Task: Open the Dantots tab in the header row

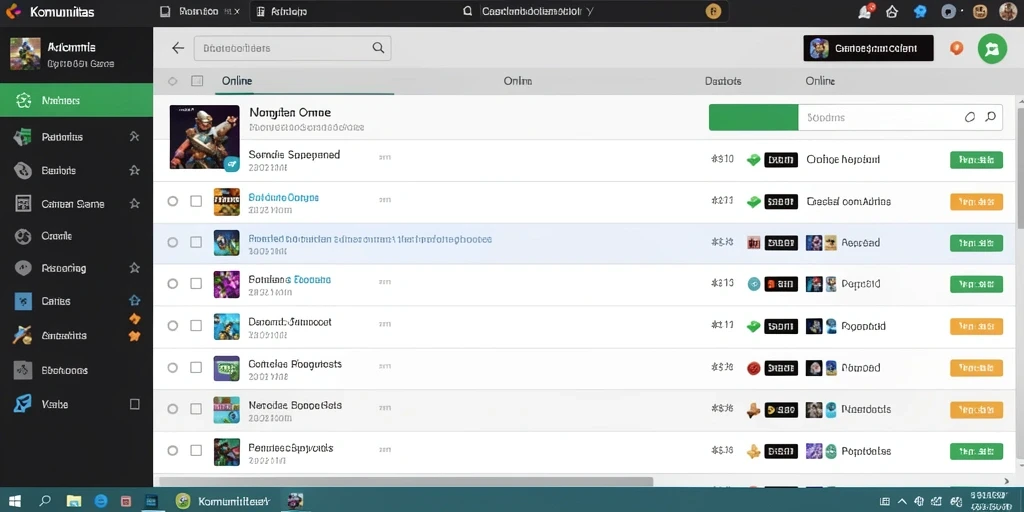Action: tap(723, 81)
